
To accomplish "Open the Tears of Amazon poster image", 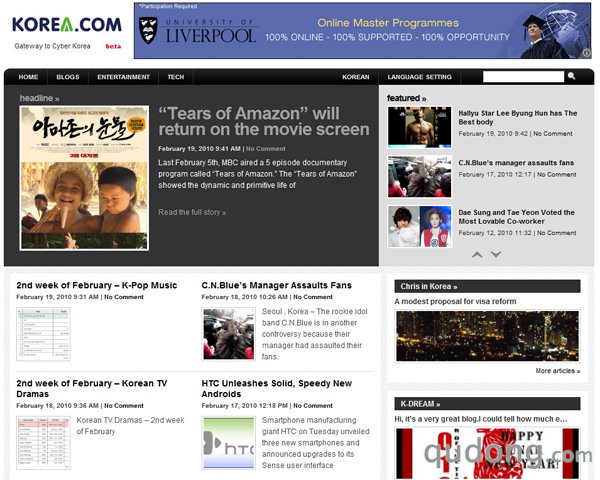I will (84, 178).
